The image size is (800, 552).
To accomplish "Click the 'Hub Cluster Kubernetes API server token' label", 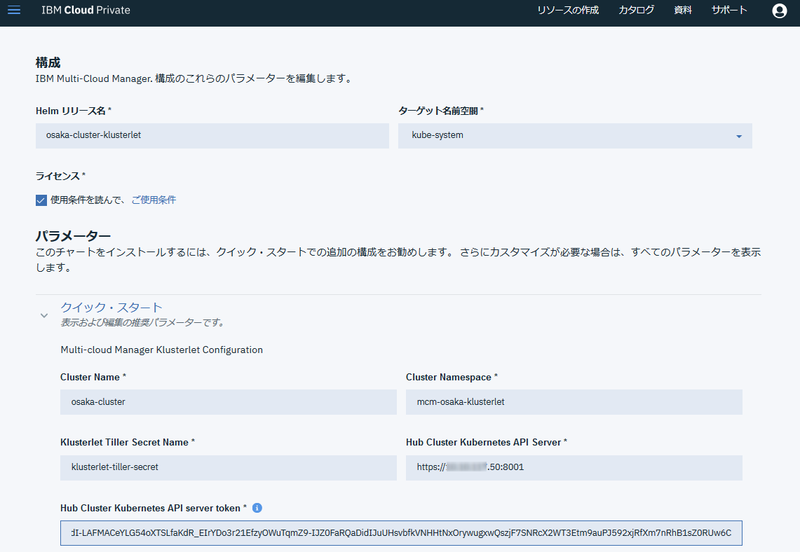I will tap(153, 508).
